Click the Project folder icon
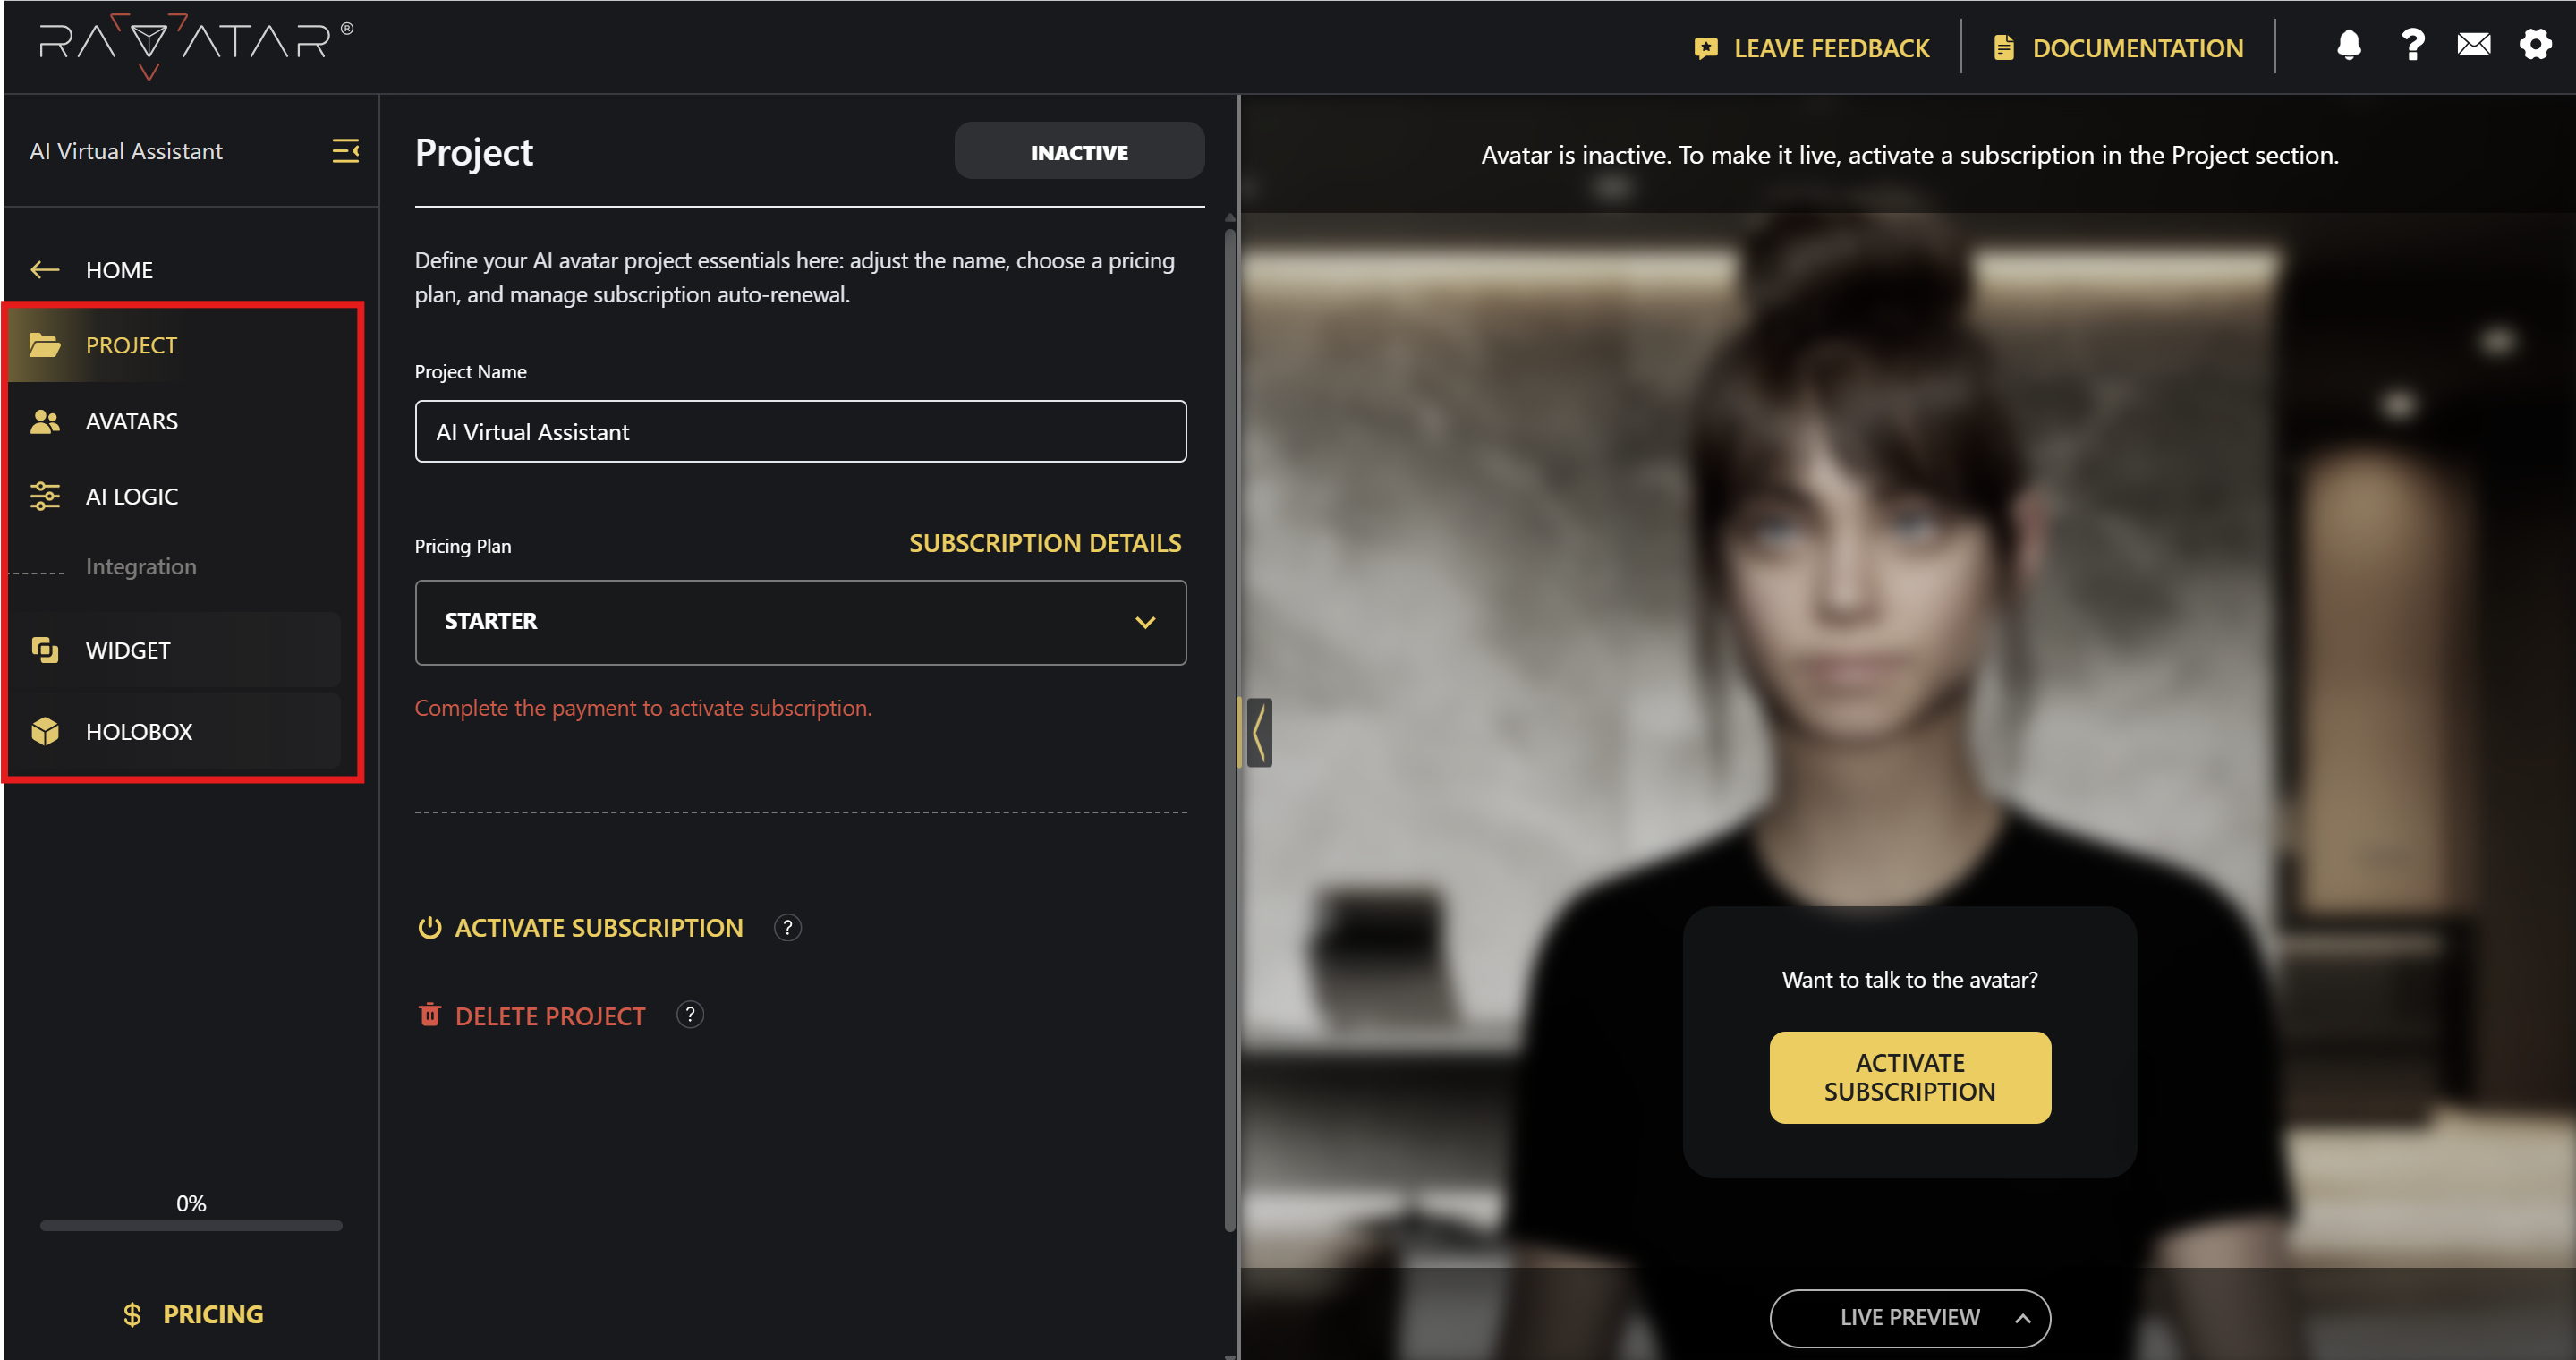Screen dimensions: 2576x1360 point(45,344)
